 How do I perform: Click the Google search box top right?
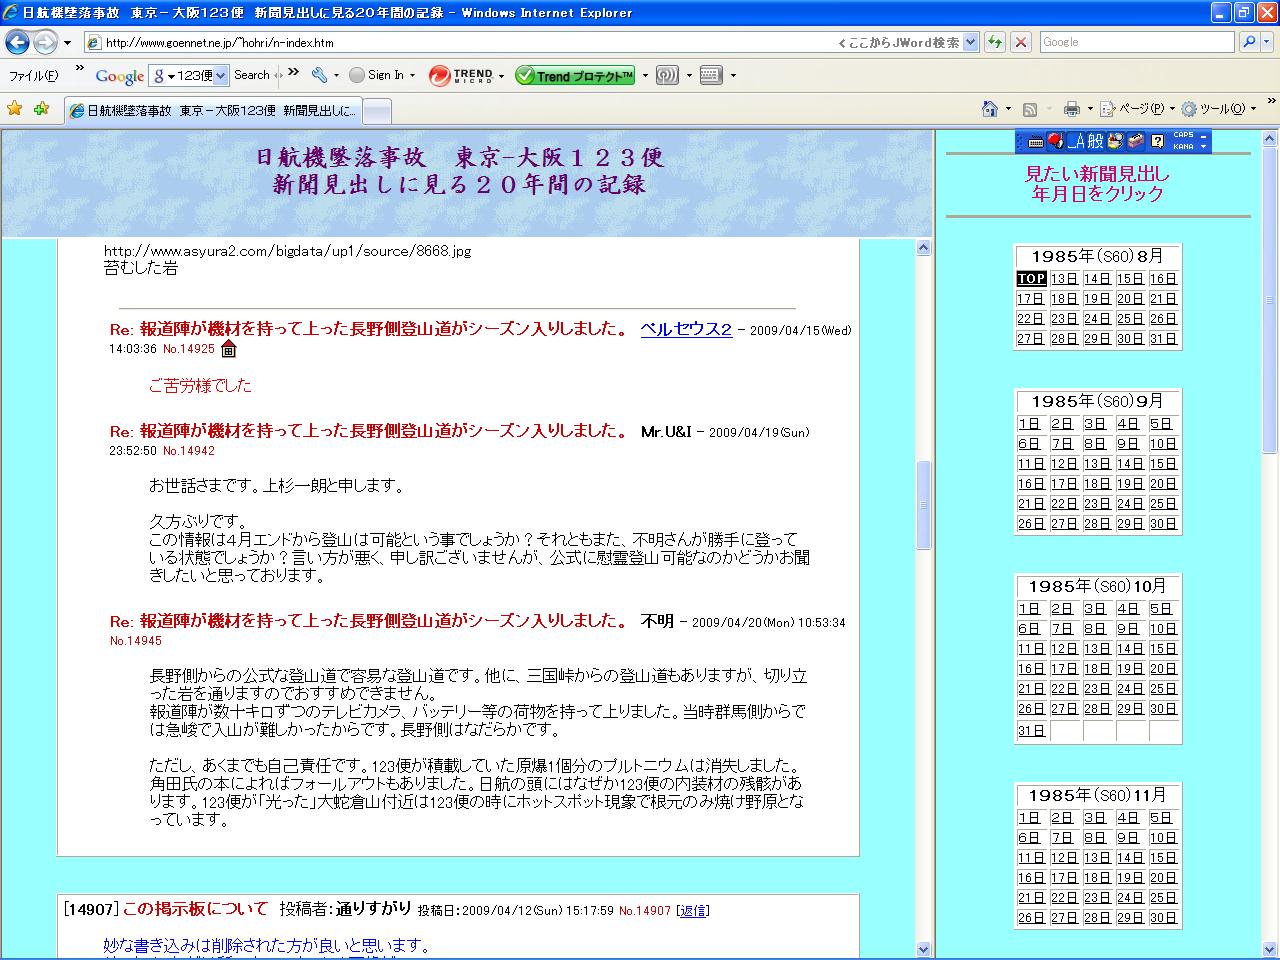[x=1138, y=42]
